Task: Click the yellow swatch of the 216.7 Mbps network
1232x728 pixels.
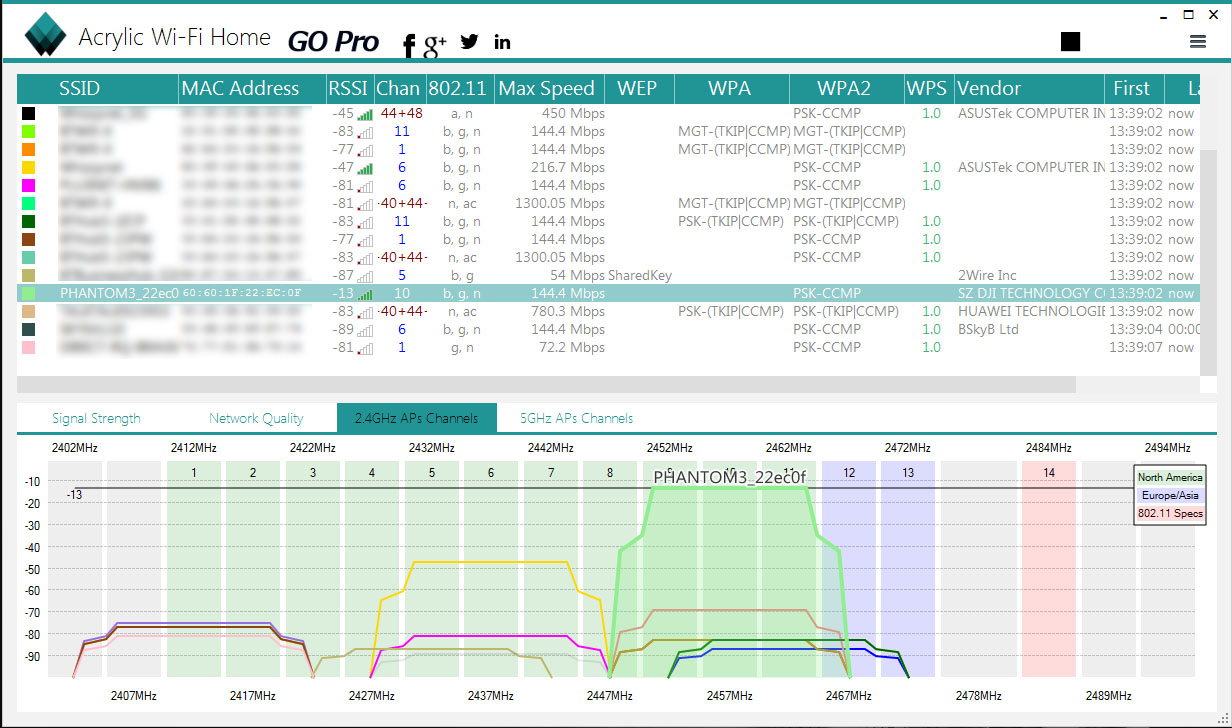Action: (x=28, y=168)
